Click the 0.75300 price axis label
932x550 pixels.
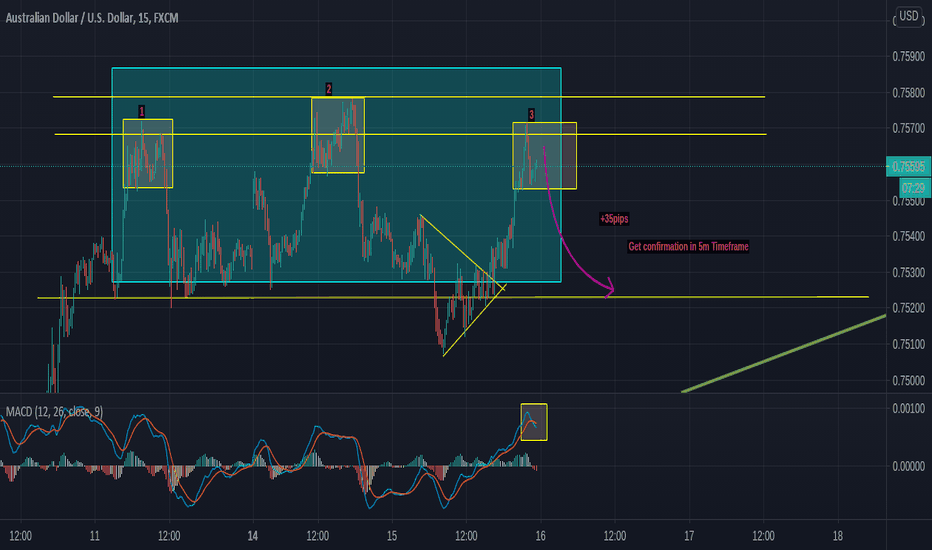pyautogui.click(x=908, y=272)
